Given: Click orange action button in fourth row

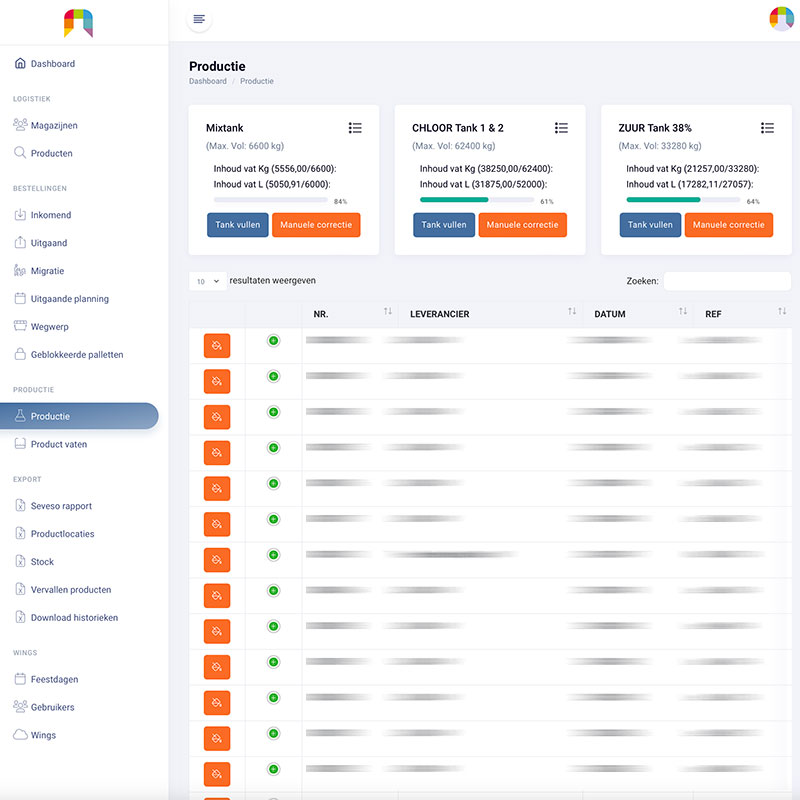Looking at the screenshot, I should (217, 453).
